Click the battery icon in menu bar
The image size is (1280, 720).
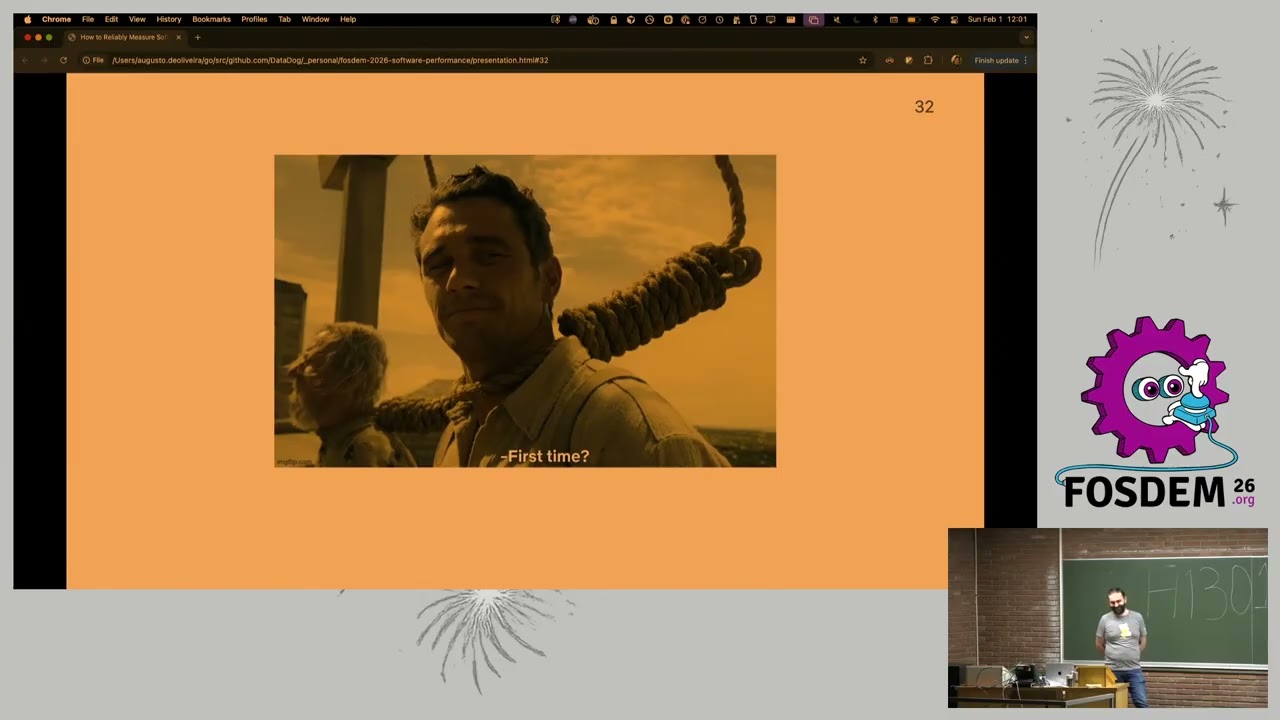pos(913,19)
